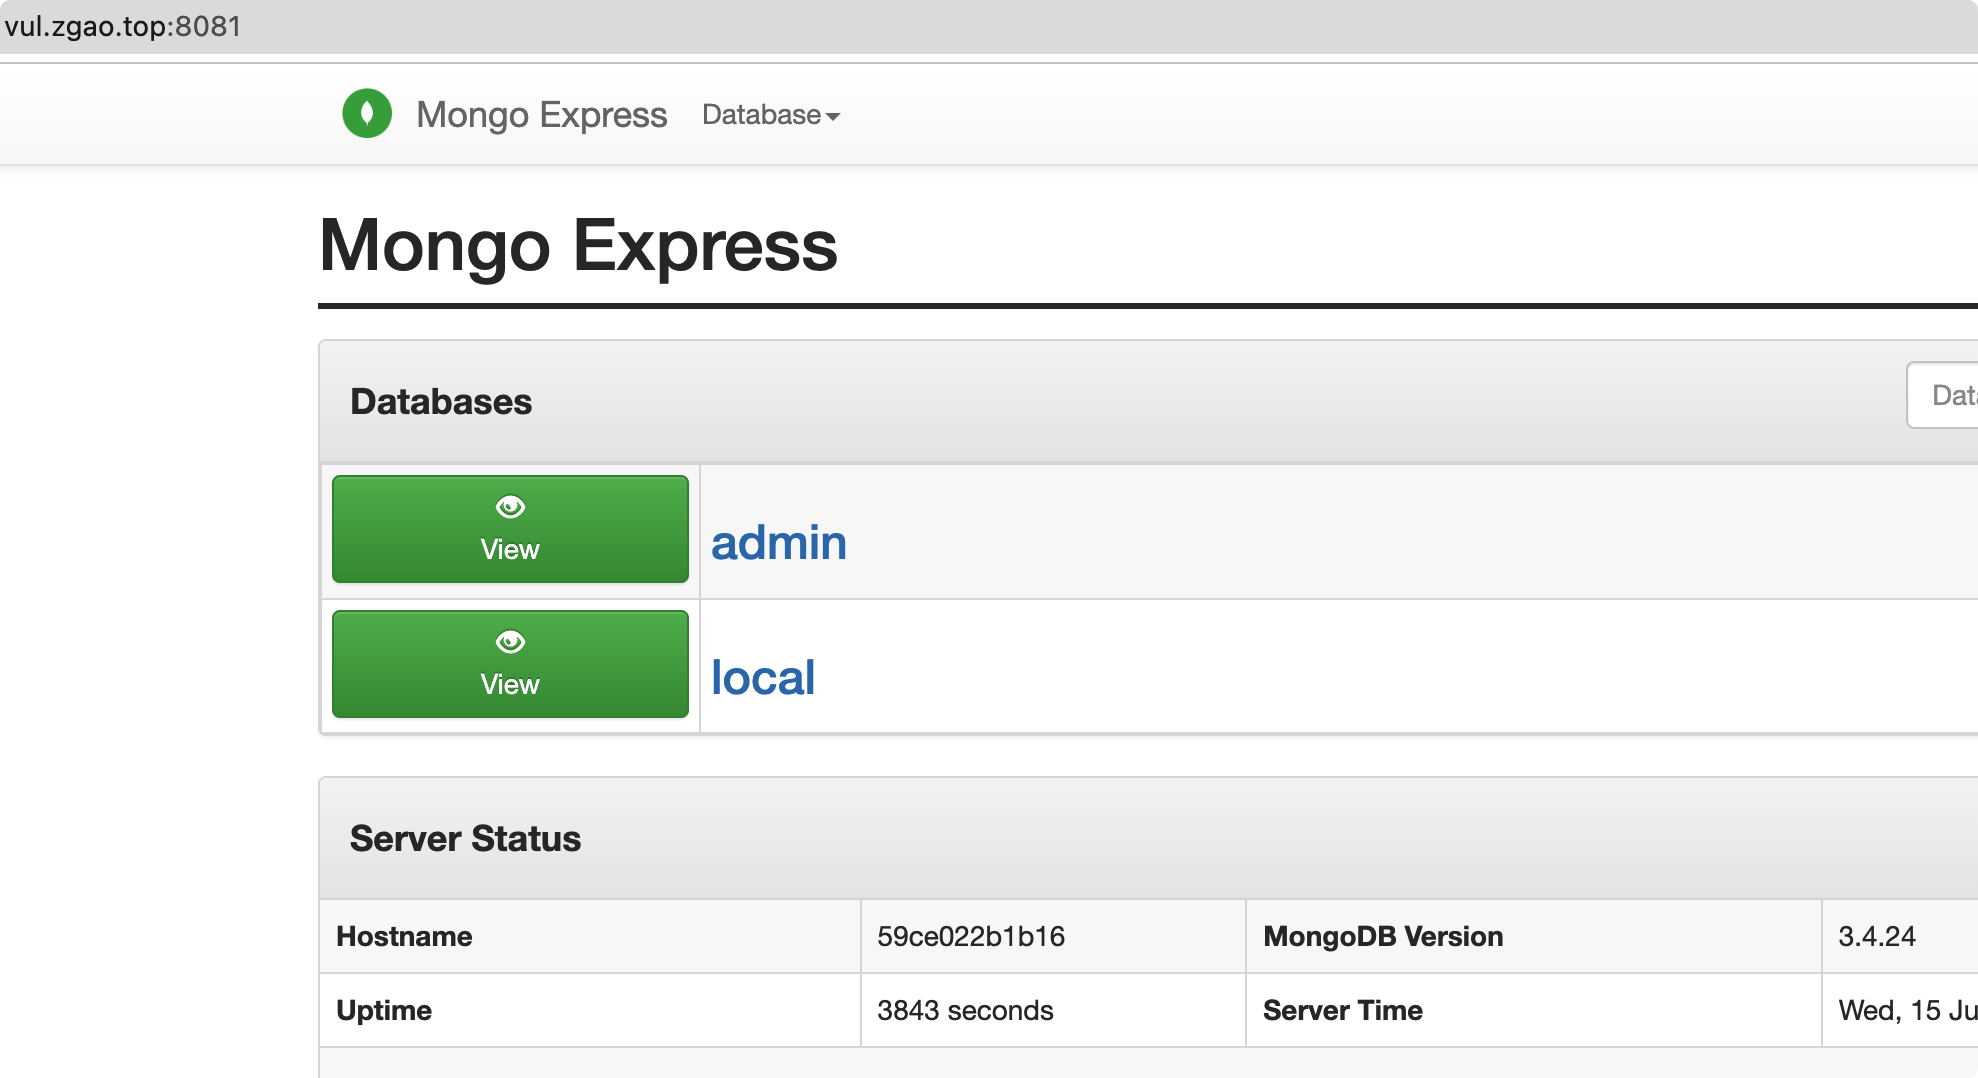Click Mongo Express in the navbar to go home

(x=541, y=114)
